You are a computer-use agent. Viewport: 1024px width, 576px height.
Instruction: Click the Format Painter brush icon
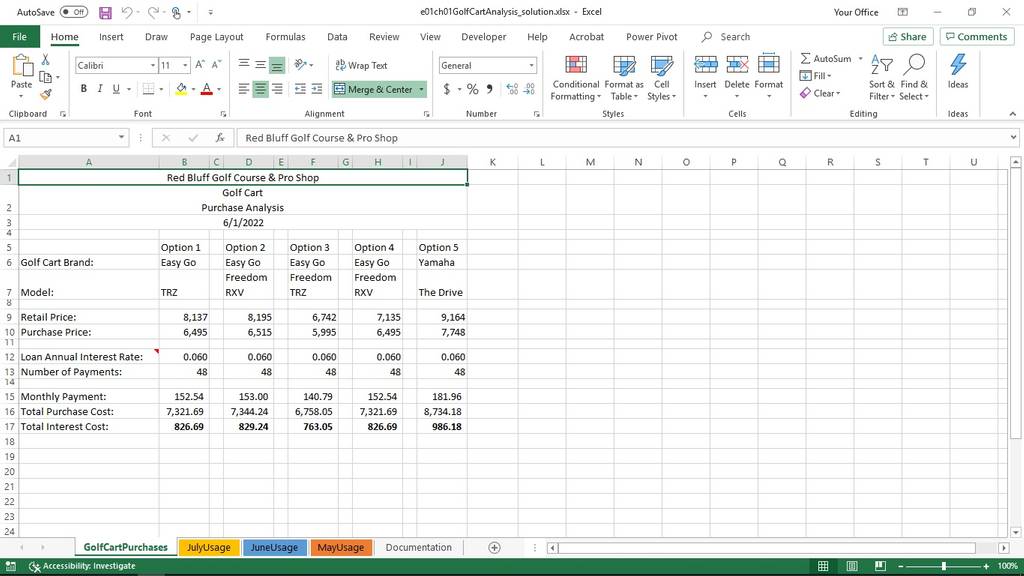pos(45,95)
